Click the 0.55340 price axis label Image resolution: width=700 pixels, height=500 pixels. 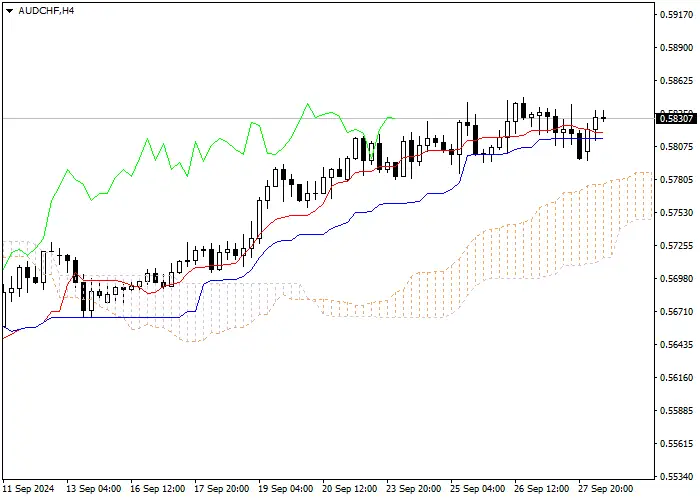coord(677,477)
